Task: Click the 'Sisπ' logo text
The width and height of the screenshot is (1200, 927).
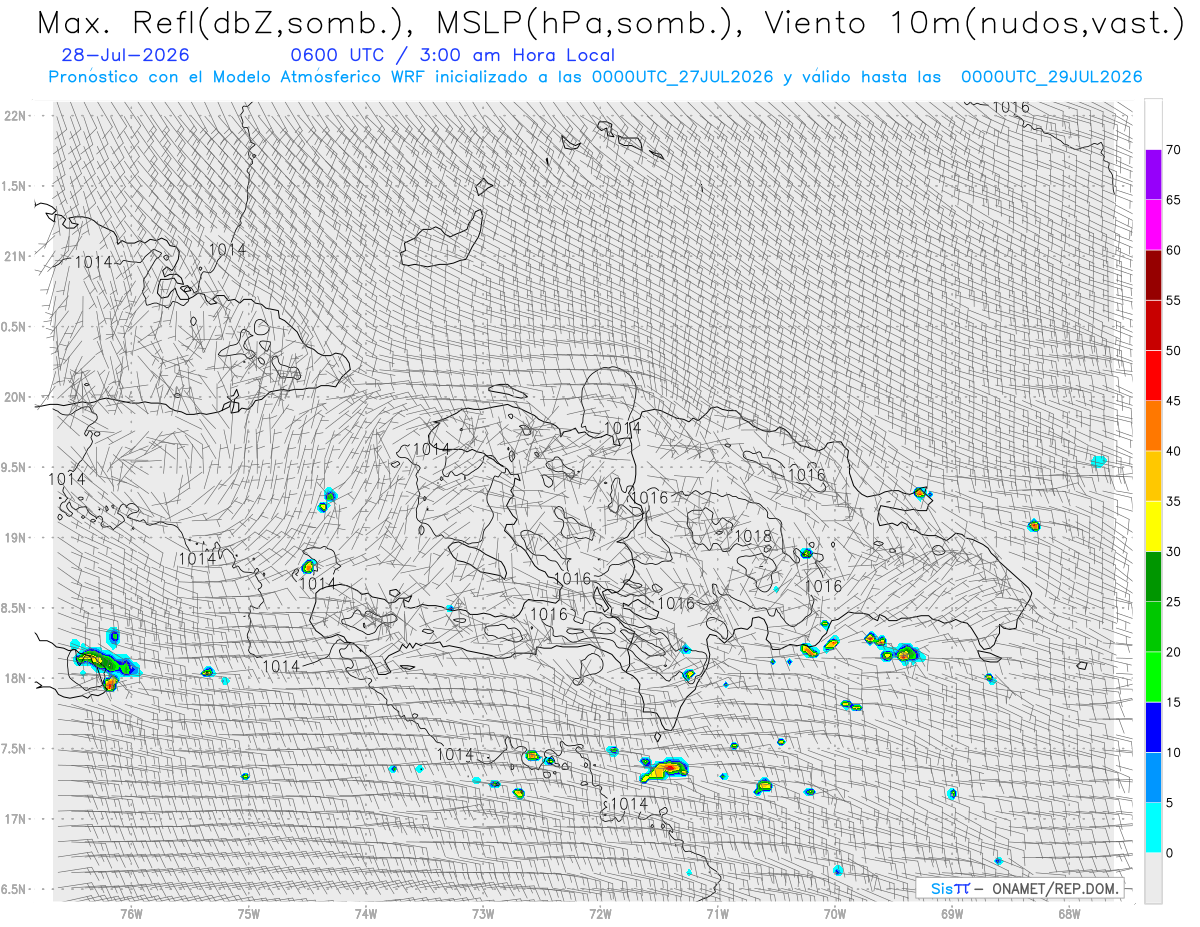Action: [x=949, y=888]
